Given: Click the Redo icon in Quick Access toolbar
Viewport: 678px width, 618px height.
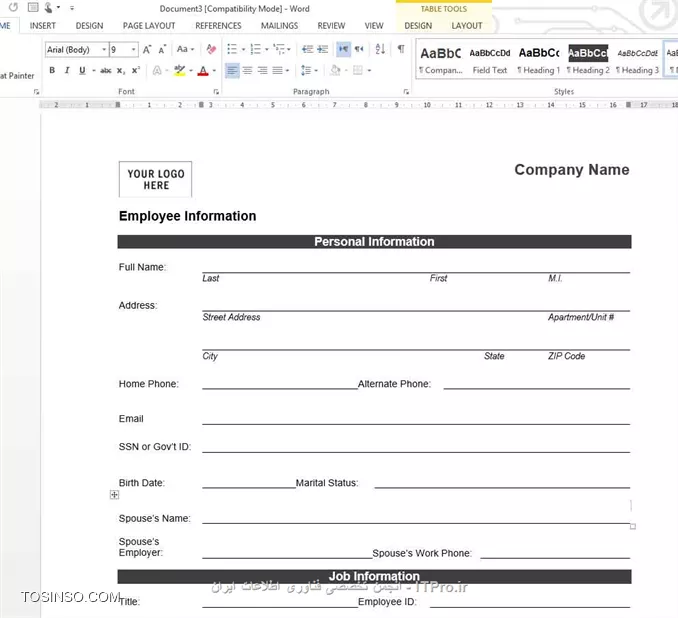Looking at the screenshot, I should tap(13, 7).
